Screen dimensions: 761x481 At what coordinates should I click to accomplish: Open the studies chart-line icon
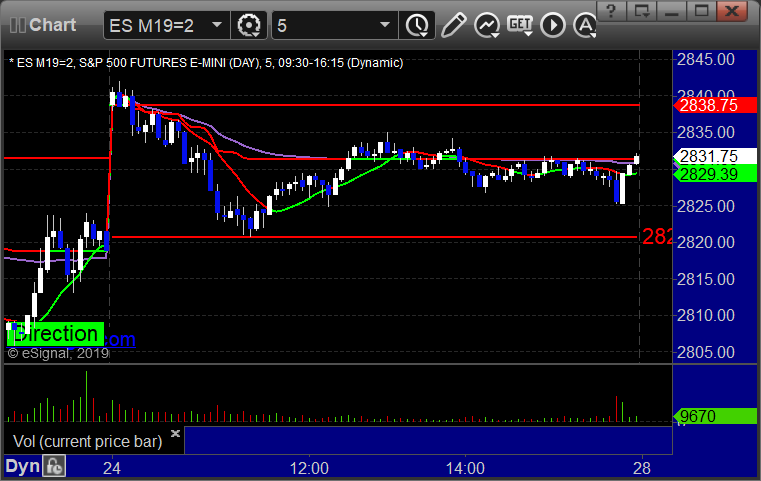(x=487, y=25)
